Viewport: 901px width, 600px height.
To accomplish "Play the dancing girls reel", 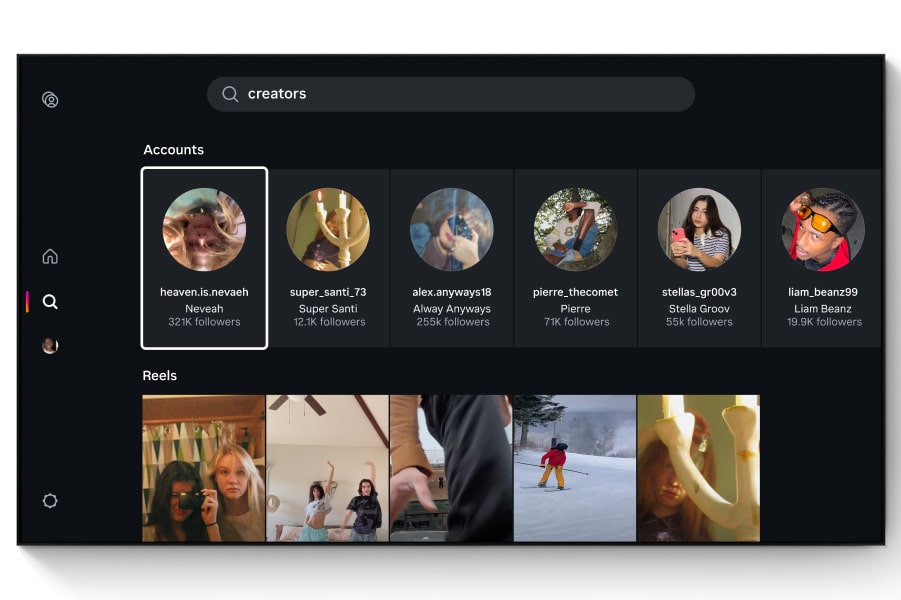I will (328, 468).
